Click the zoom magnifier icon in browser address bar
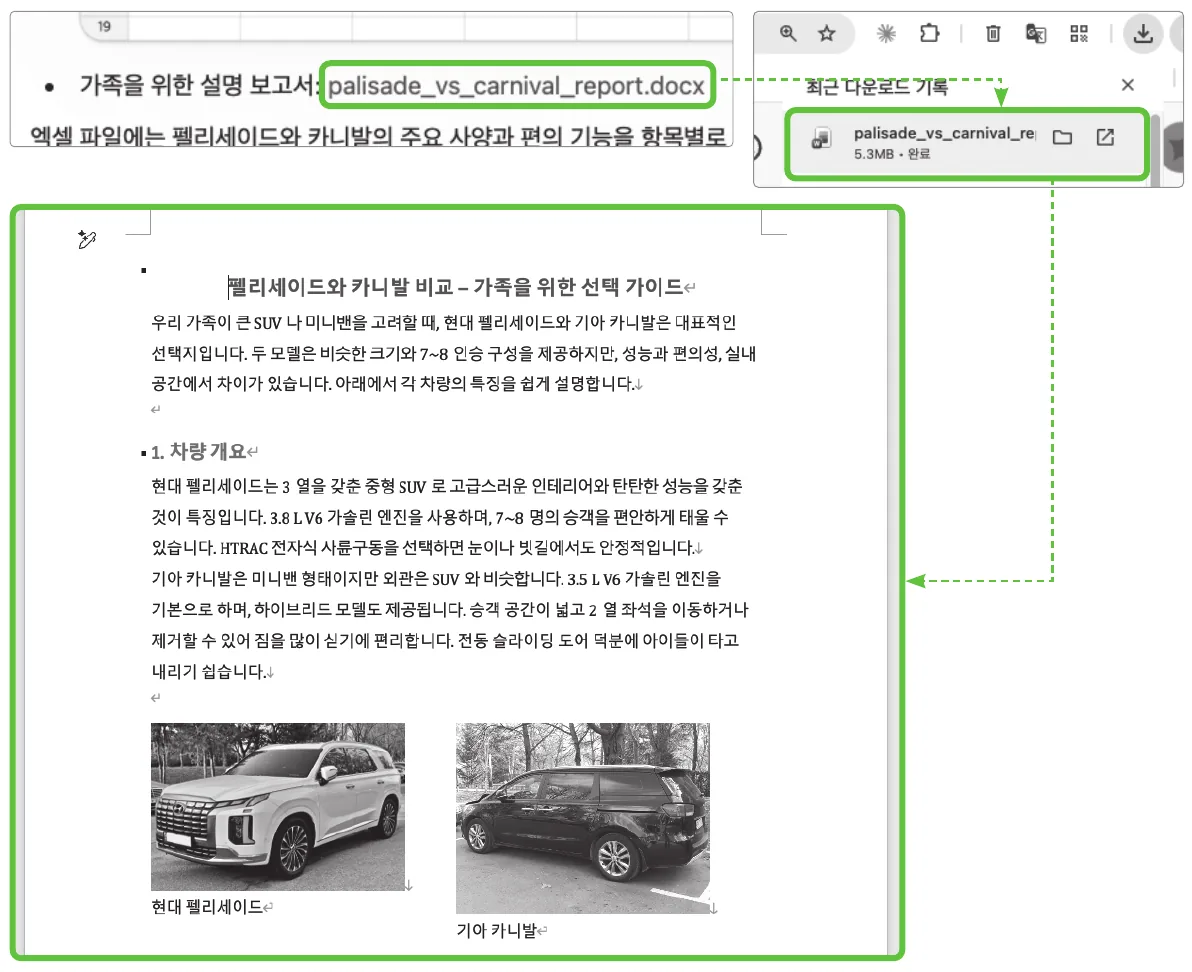Screen dimensions: 1192x972 (788, 33)
